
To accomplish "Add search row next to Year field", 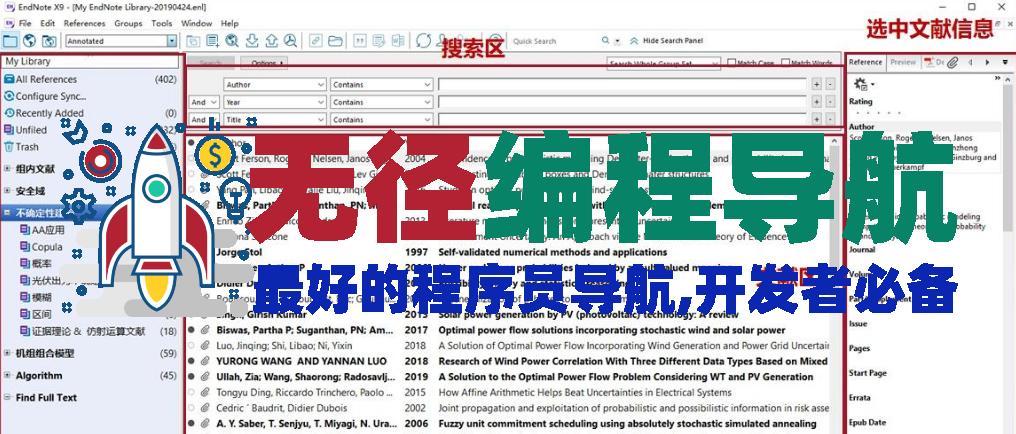I will (x=816, y=102).
